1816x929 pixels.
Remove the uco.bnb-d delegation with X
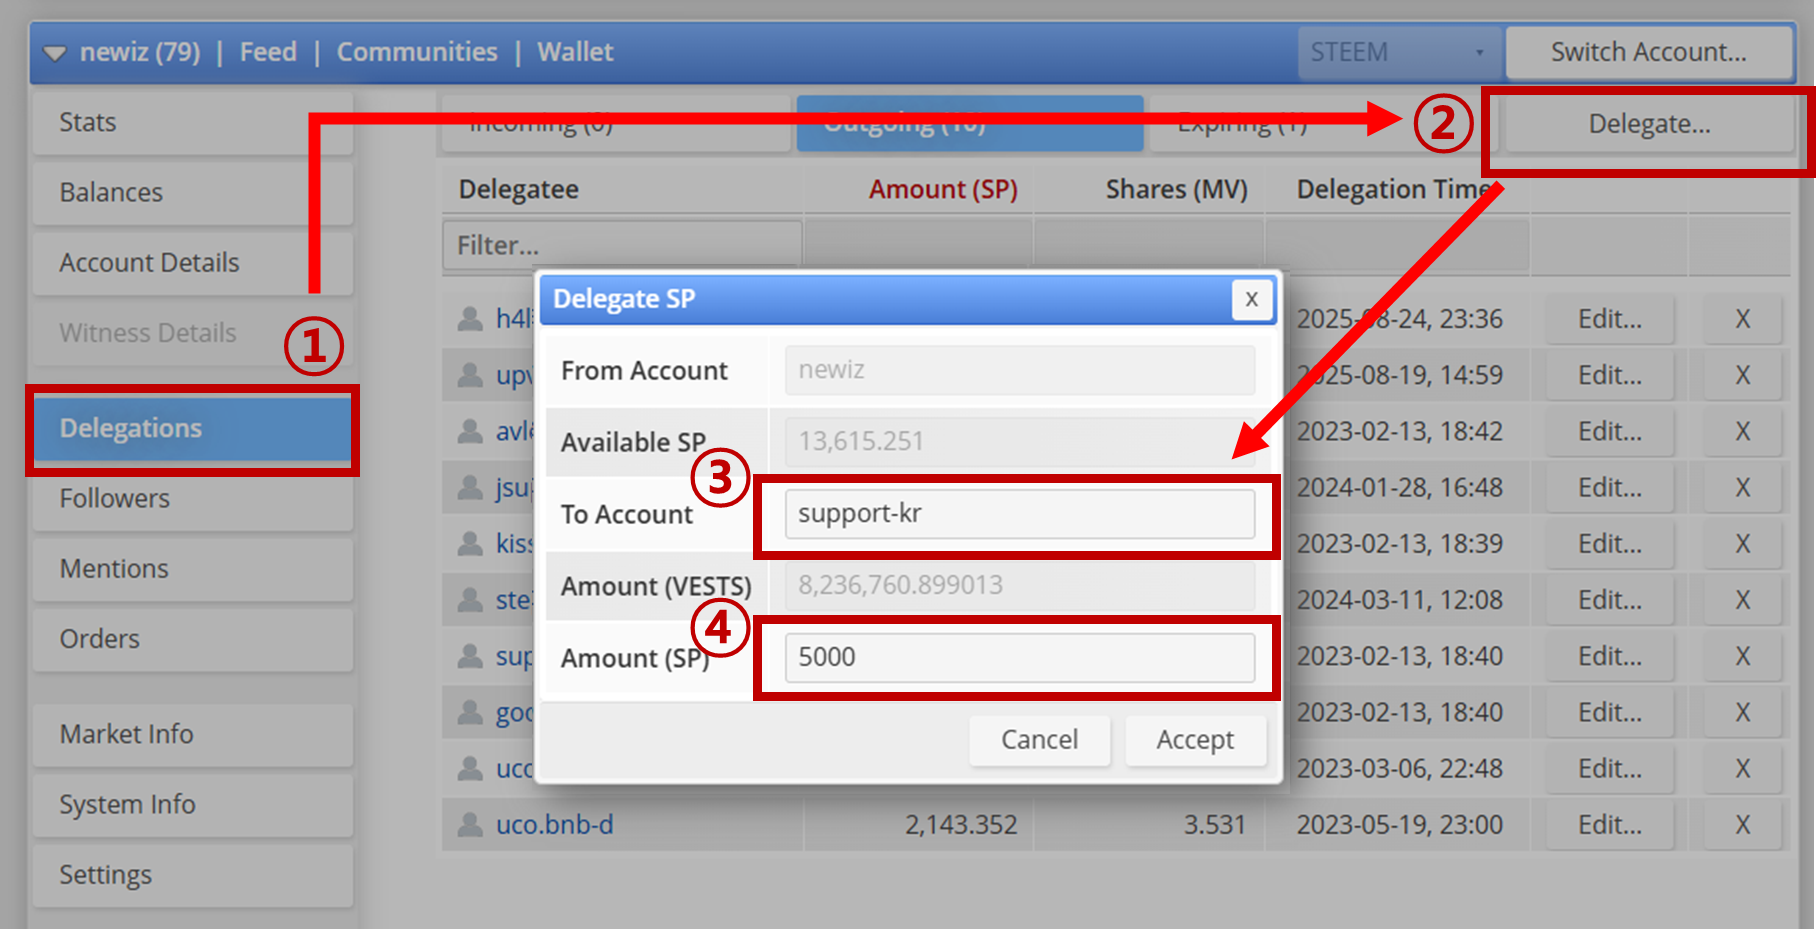1743,824
